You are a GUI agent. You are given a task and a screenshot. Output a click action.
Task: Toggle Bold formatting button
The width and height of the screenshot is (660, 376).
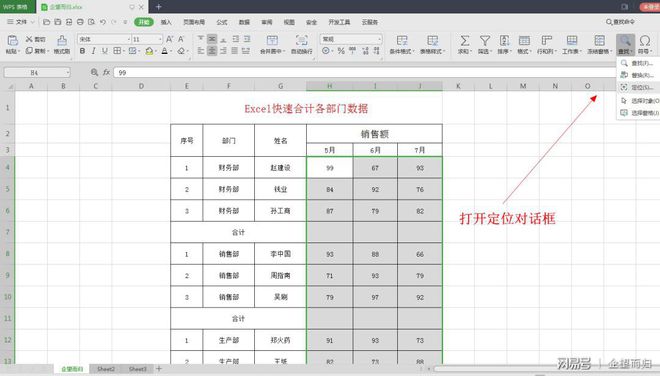coord(82,51)
